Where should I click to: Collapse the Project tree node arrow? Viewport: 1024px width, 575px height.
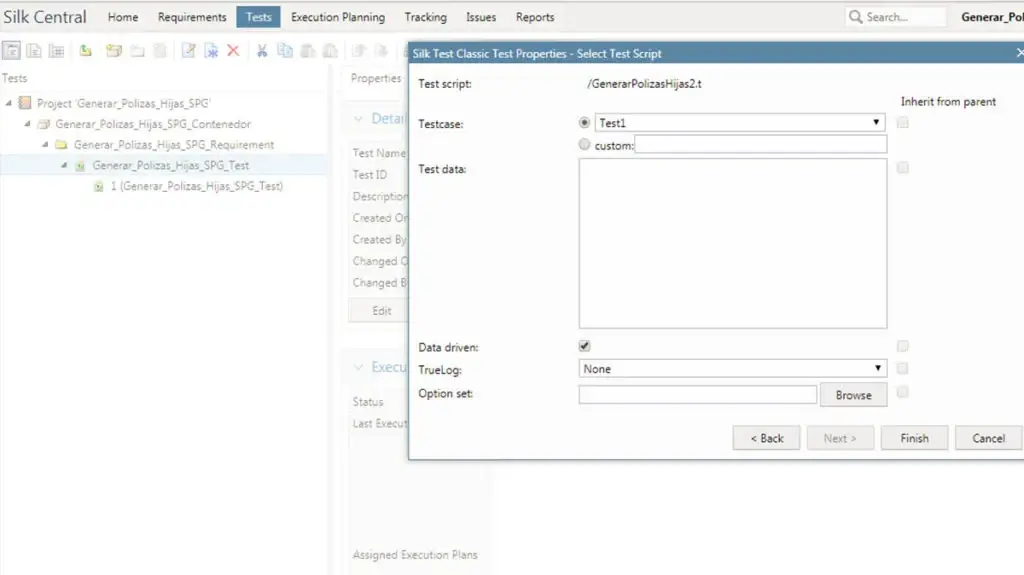click(x=8, y=103)
